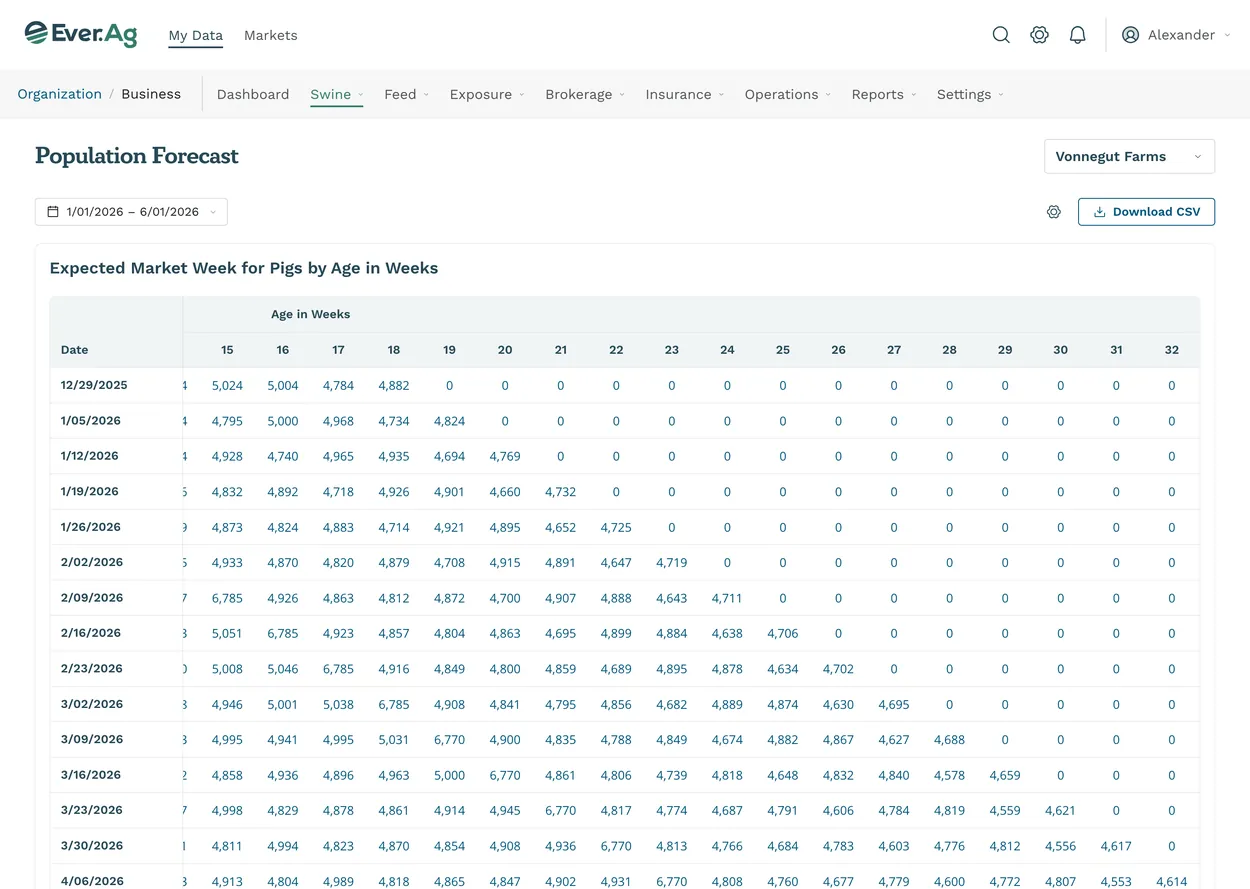Open the search icon in header
The width and height of the screenshot is (1250, 889).
[x=1001, y=35]
